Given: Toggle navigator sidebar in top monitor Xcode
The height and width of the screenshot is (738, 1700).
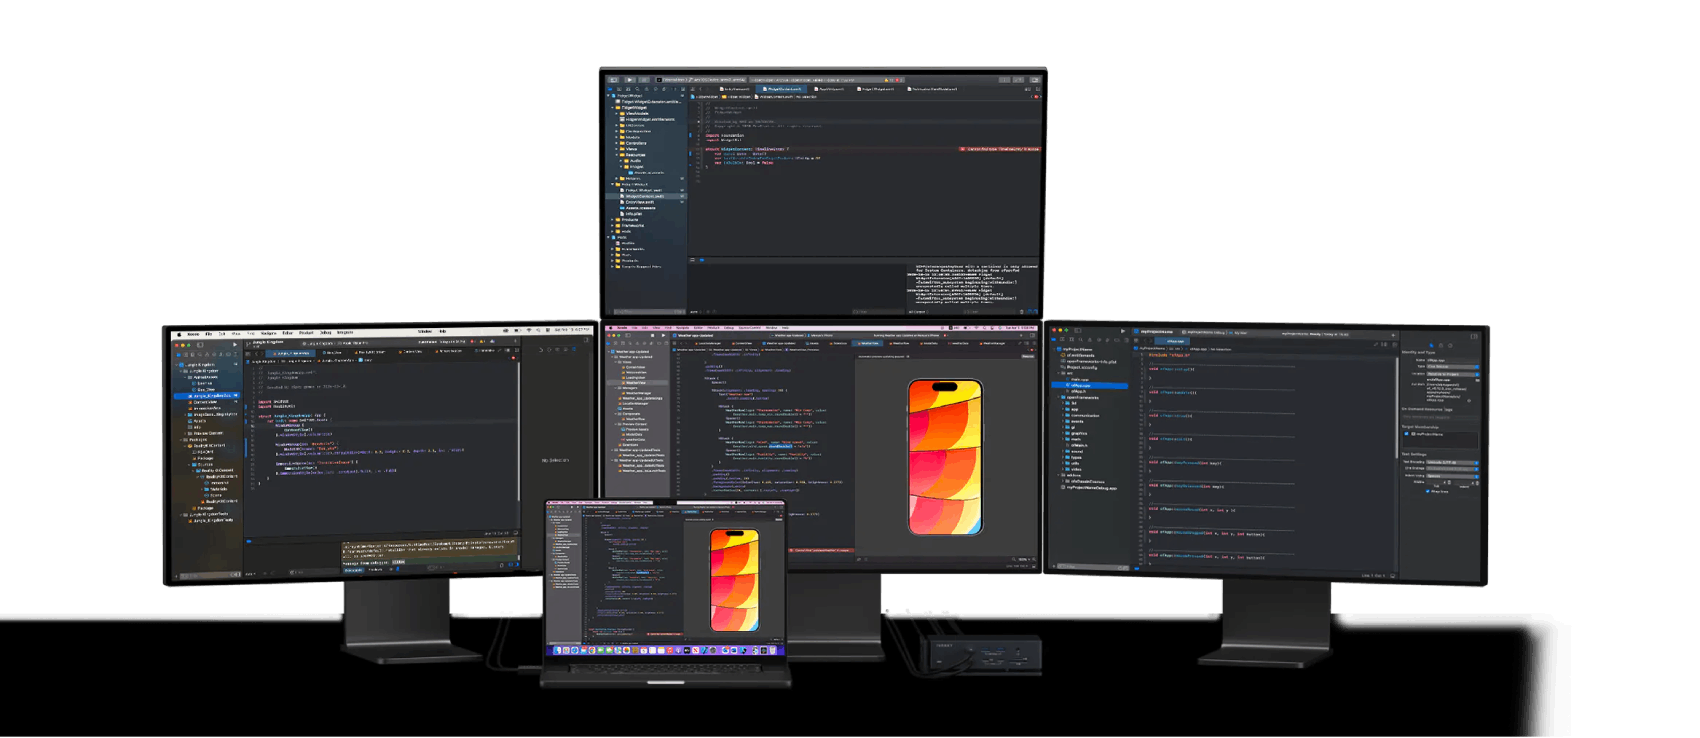Looking at the screenshot, I should click(x=613, y=80).
